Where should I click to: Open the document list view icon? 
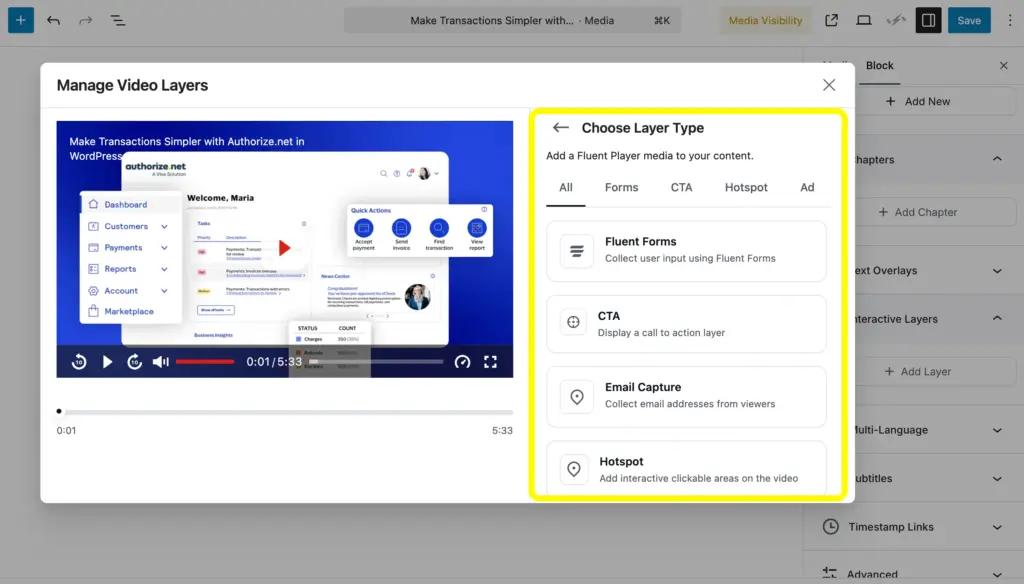coord(117,20)
